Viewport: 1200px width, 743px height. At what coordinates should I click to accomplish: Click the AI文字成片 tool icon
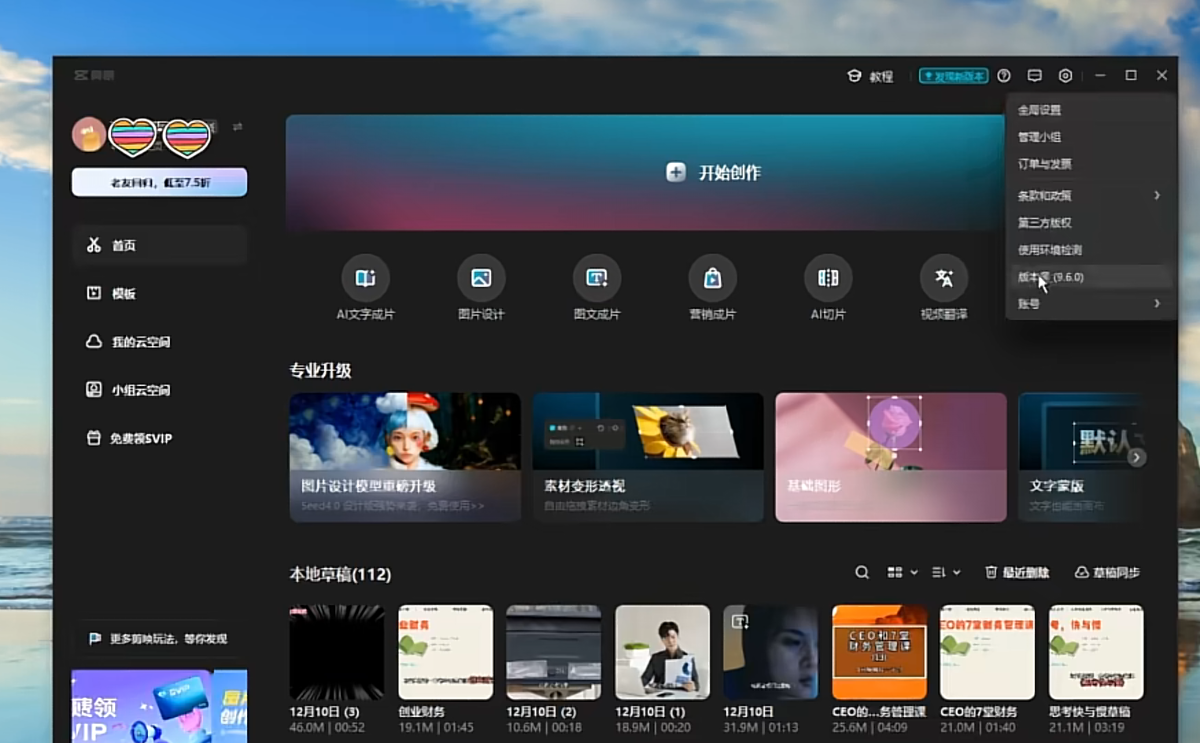coord(365,279)
